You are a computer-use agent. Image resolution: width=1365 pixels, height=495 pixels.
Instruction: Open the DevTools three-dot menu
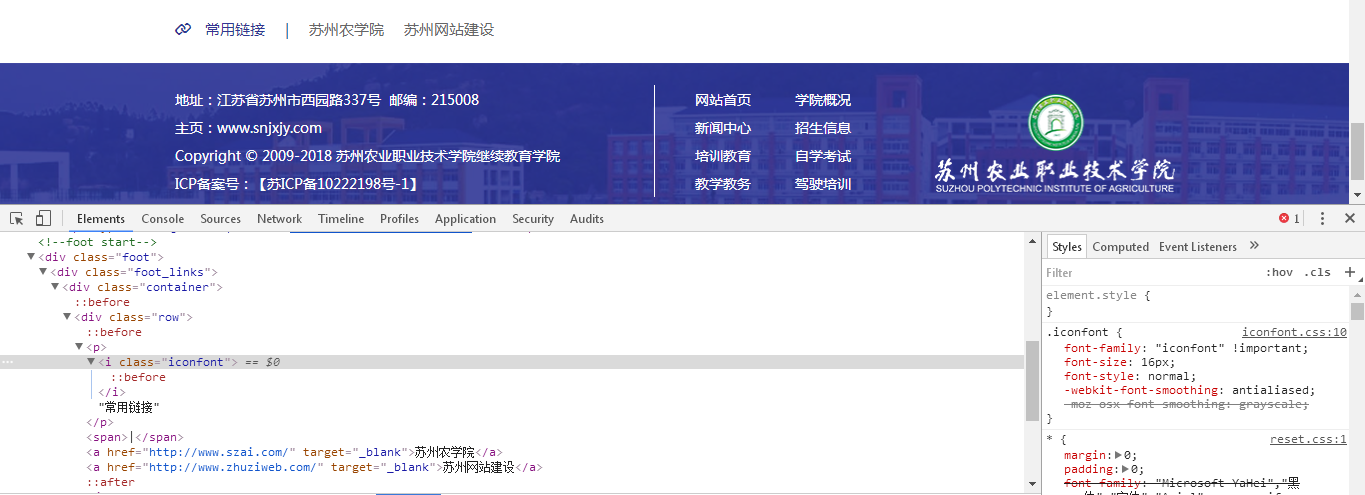click(x=1322, y=218)
